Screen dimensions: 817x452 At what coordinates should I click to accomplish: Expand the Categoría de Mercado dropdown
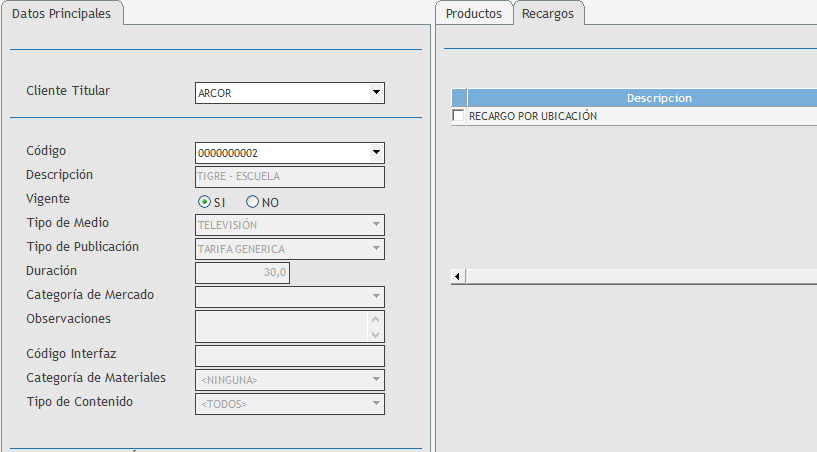[376, 296]
